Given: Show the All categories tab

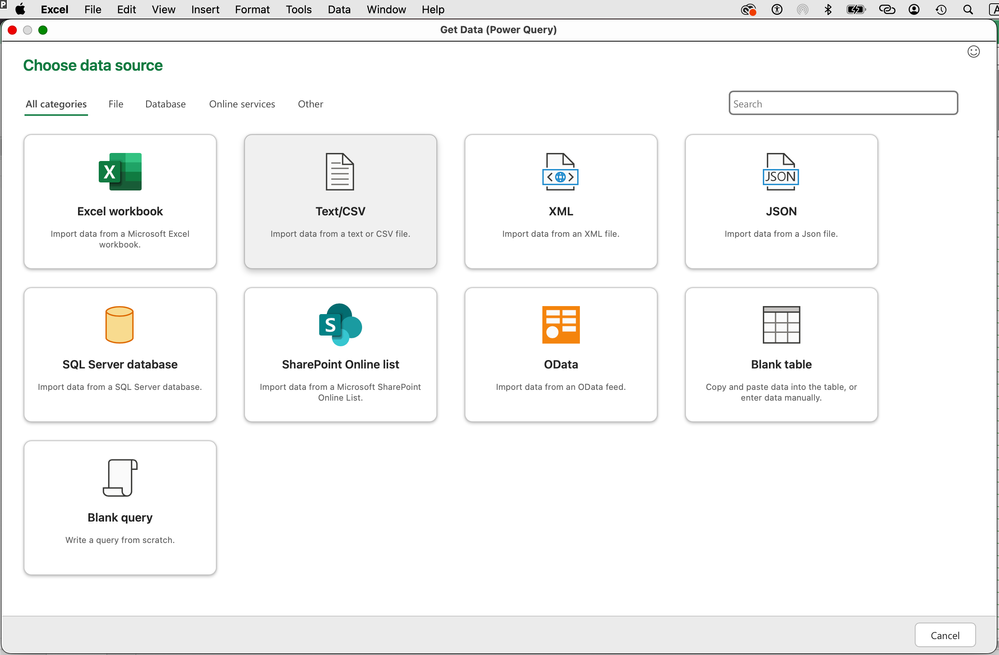Looking at the screenshot, I should pyautogui.click(x=56, y=103).
